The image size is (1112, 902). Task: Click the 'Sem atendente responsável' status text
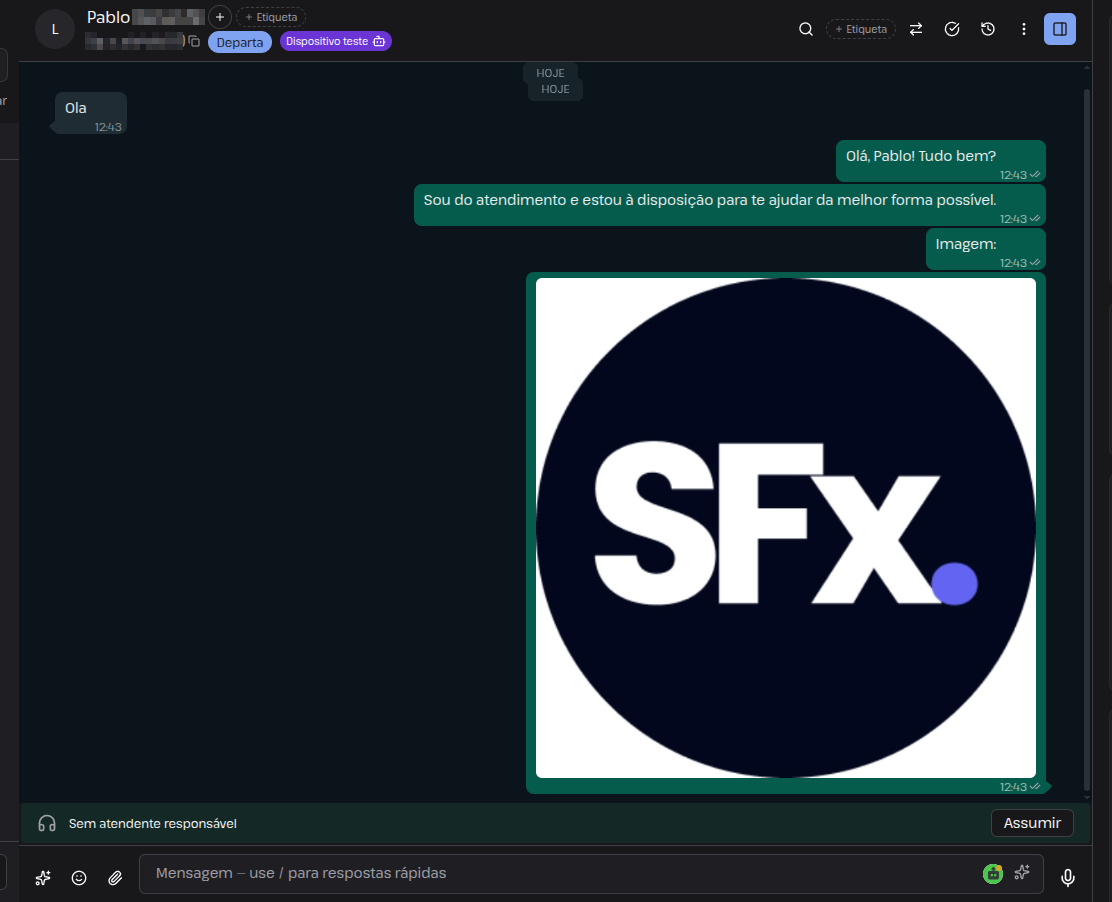[152, 823]
